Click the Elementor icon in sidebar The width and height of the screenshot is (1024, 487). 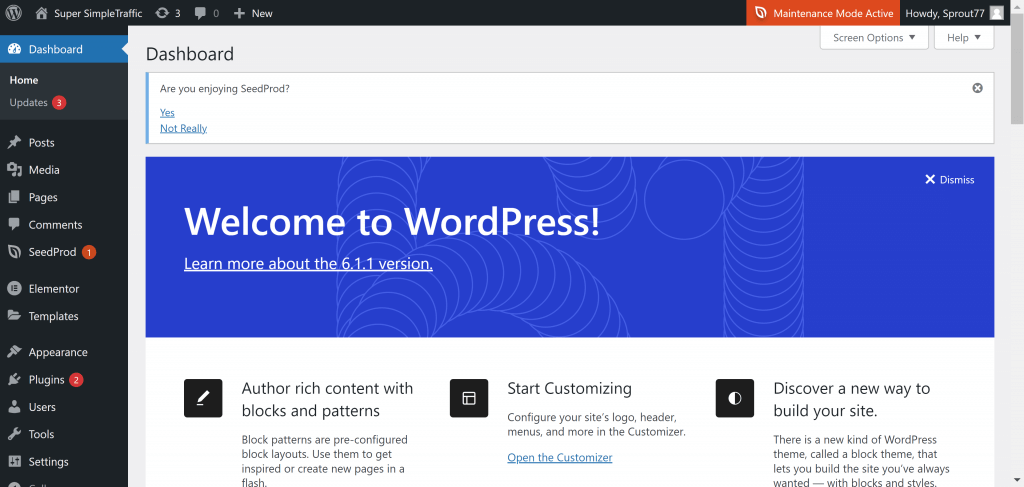(14, 289)
